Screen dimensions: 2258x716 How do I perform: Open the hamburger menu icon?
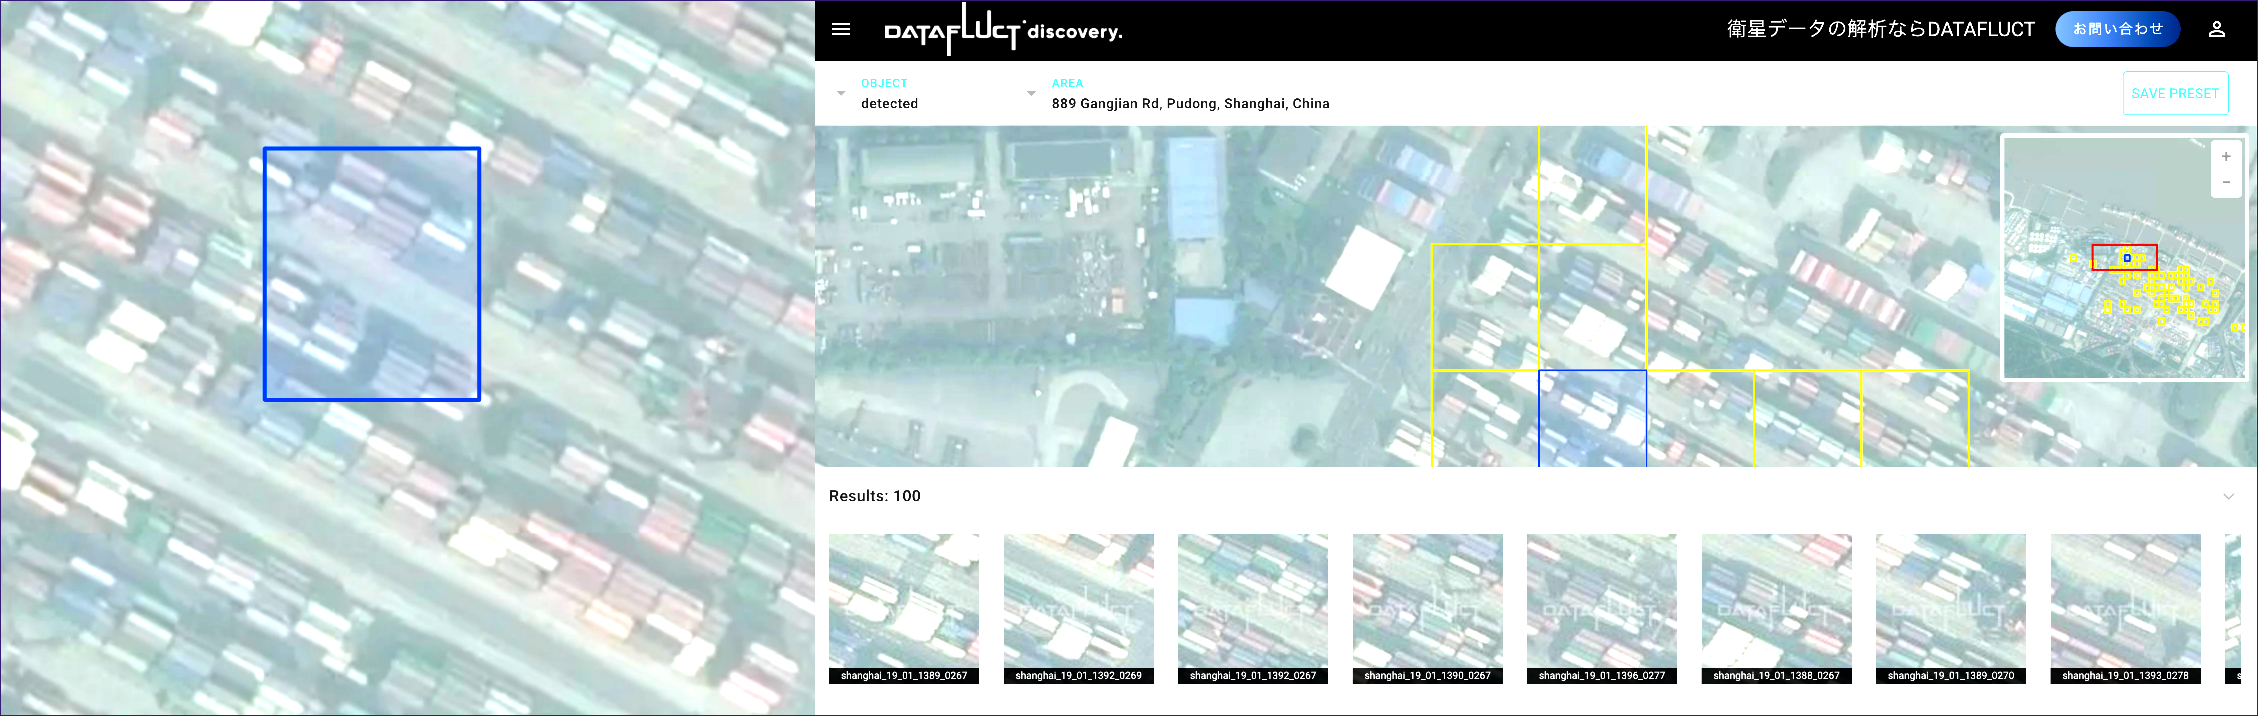pos(841,30)
